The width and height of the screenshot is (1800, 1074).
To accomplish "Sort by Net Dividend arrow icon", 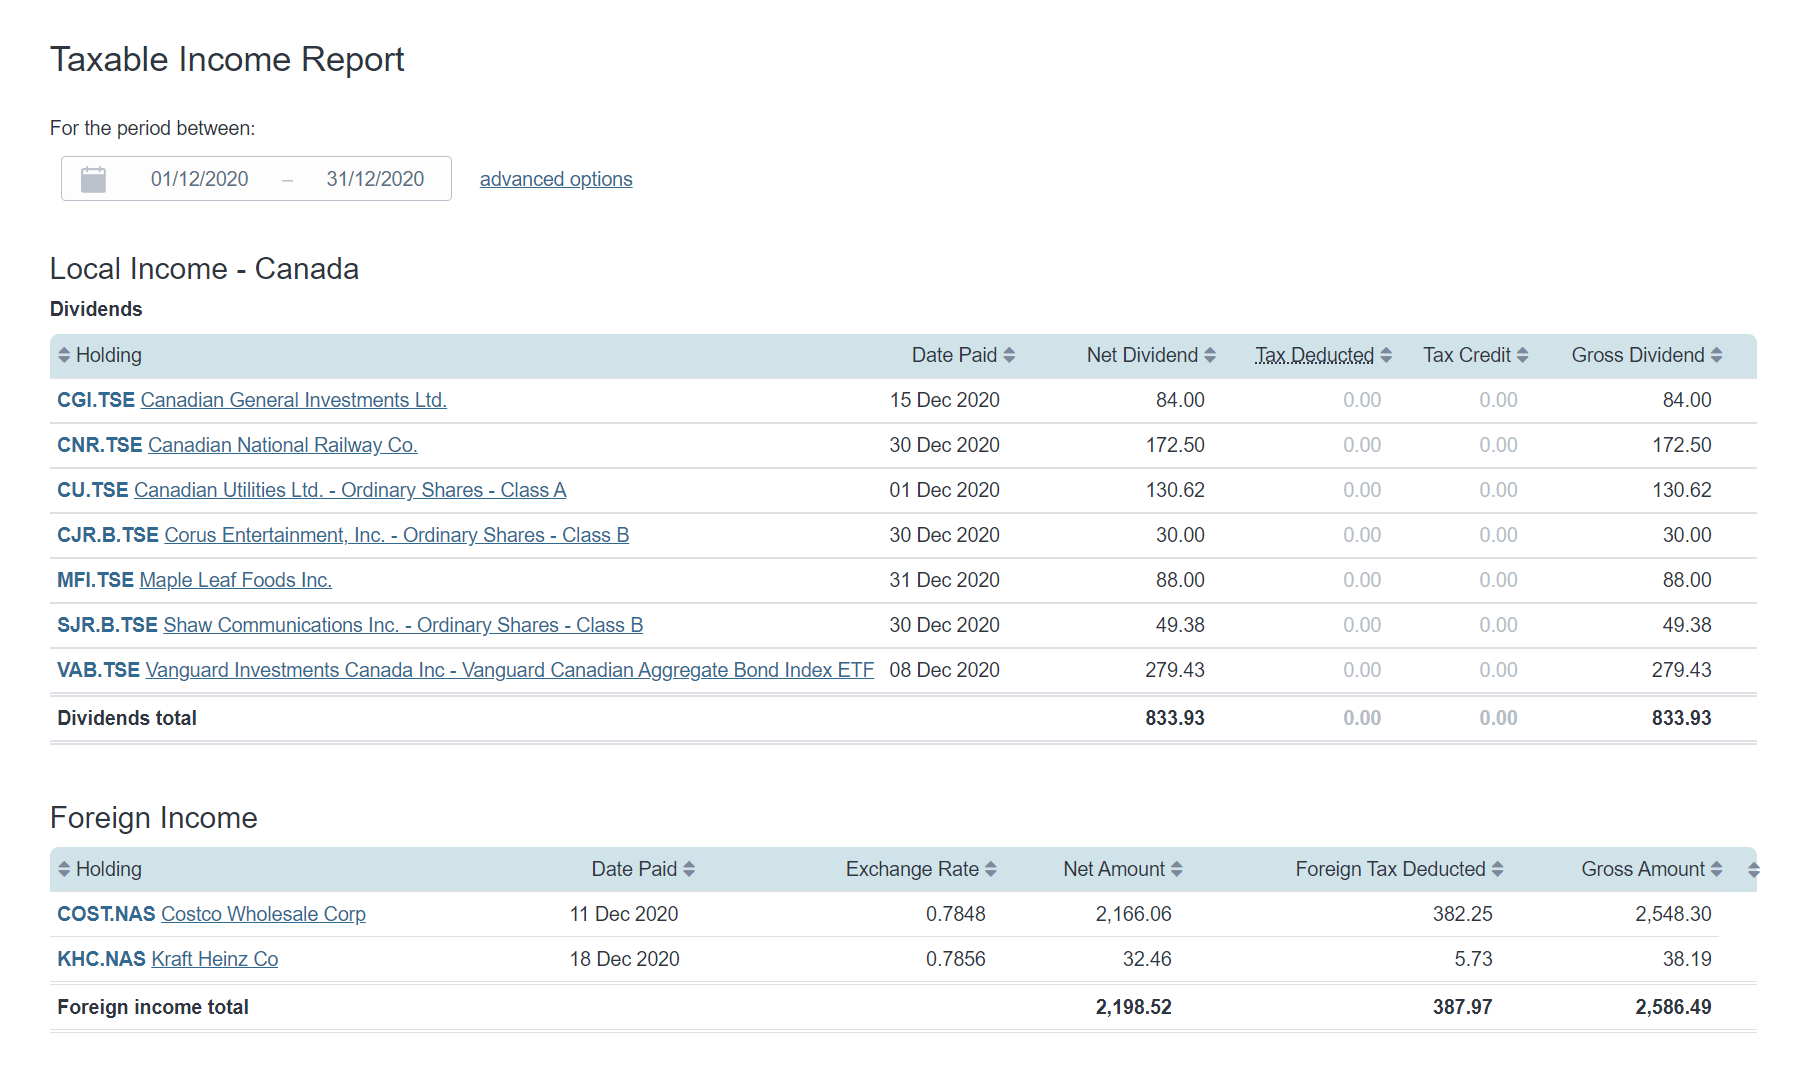I will click(1210, 355).
